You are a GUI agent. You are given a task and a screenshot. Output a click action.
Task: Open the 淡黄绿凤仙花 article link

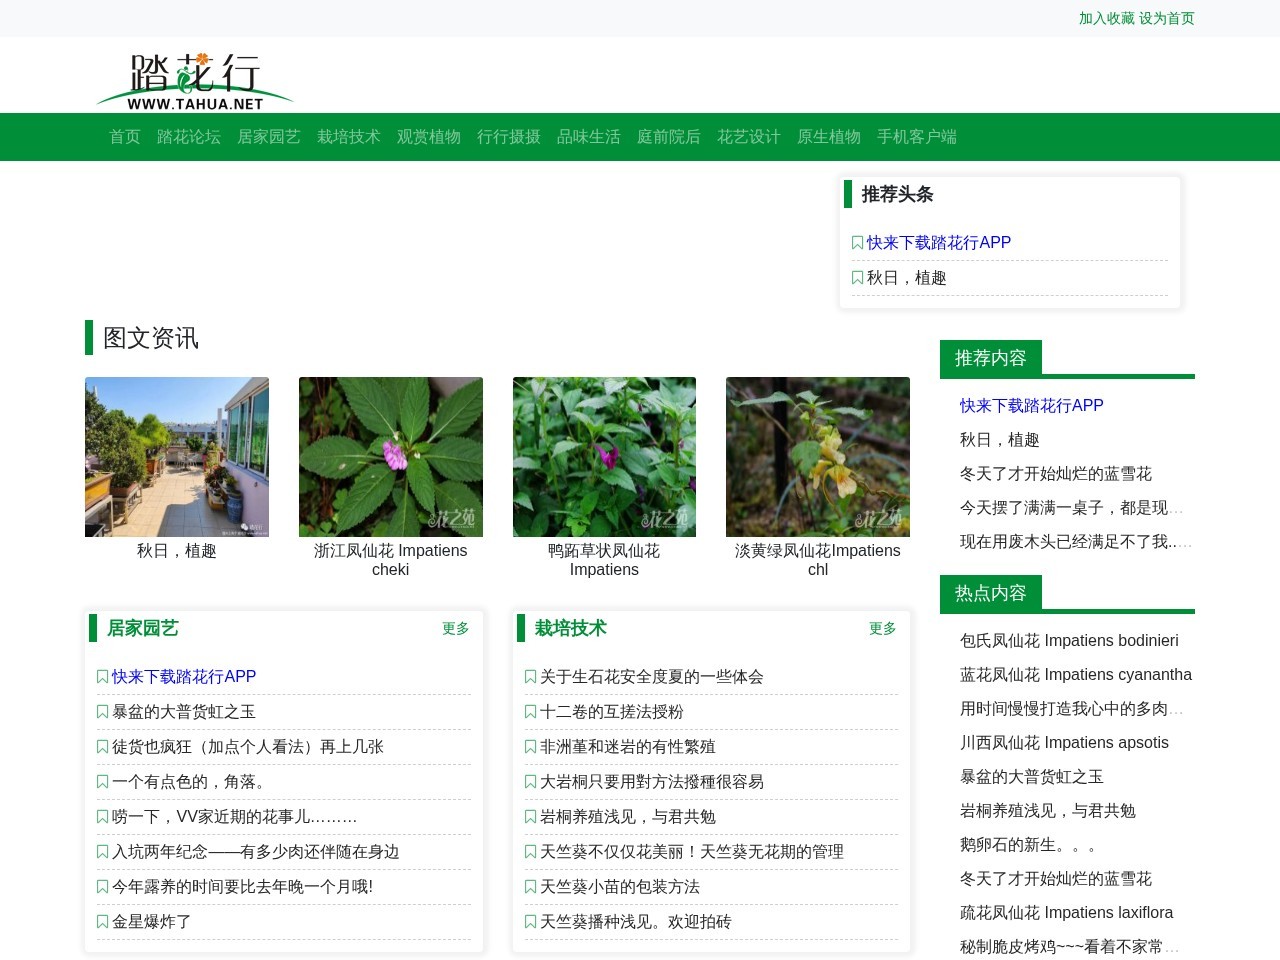[818, 560]
